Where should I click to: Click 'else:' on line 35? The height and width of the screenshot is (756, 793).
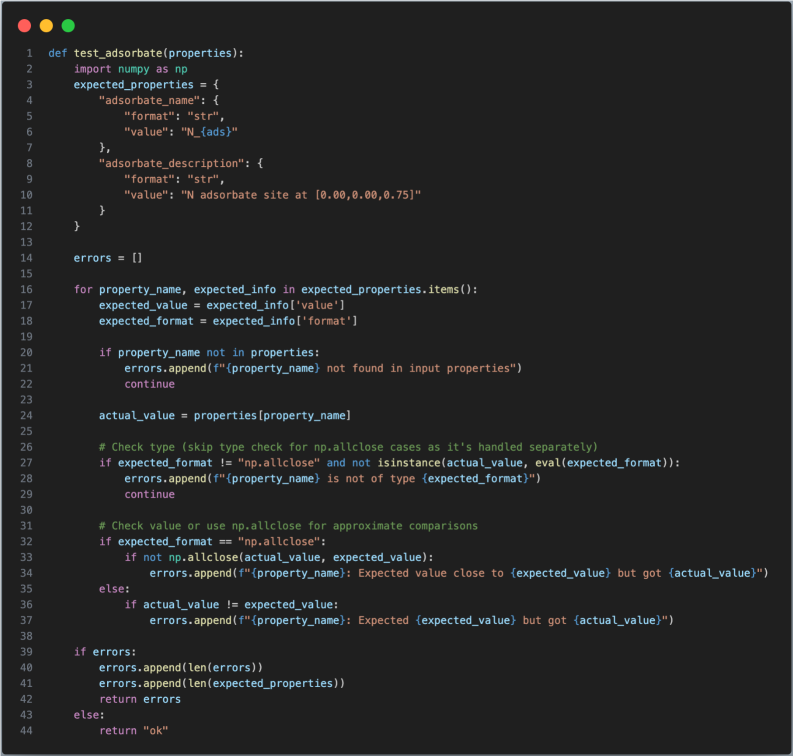[x=115, y=589]
